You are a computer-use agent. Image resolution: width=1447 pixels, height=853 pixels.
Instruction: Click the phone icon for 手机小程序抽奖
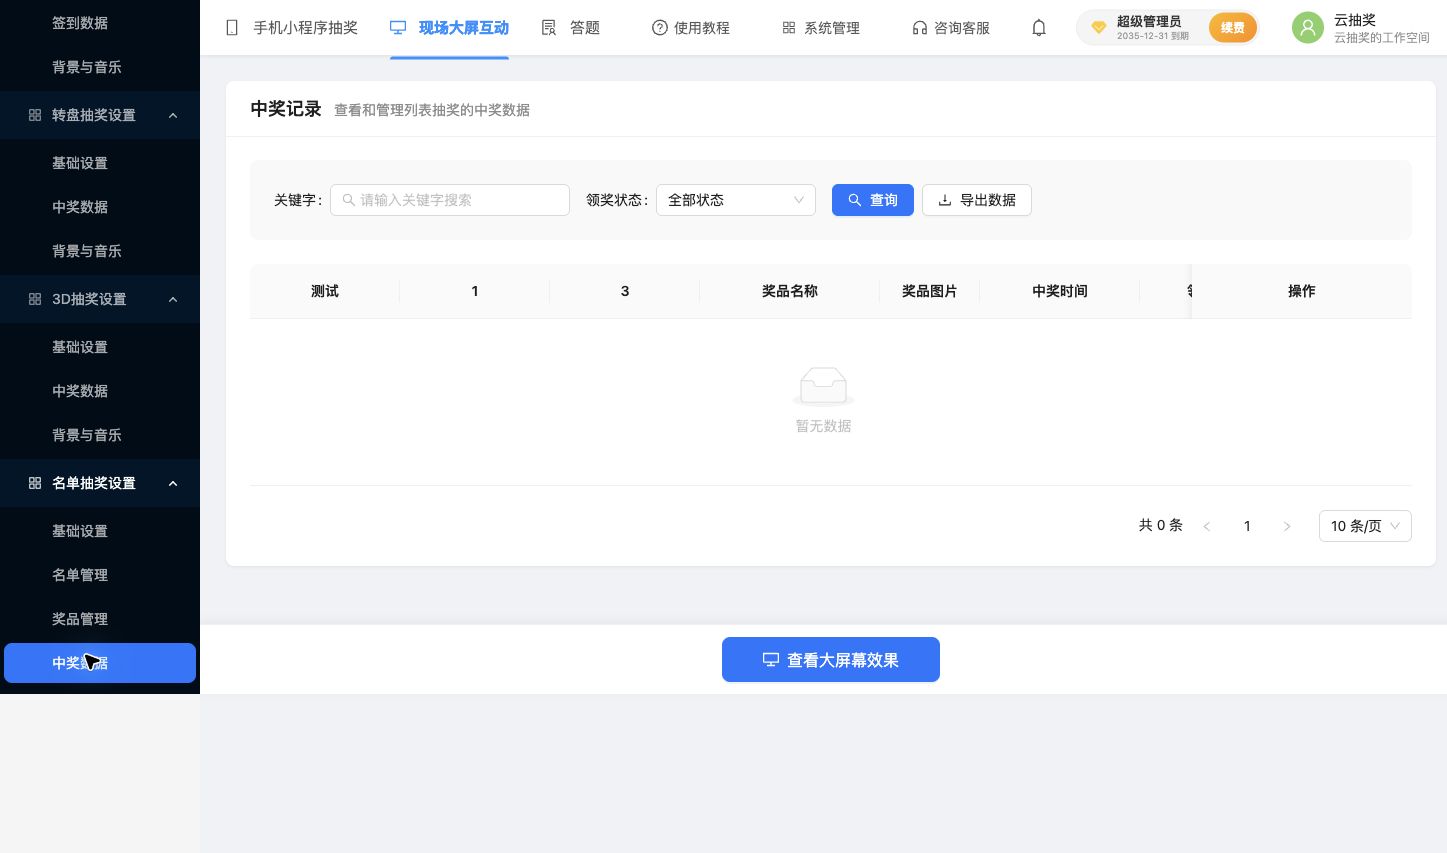232,28
